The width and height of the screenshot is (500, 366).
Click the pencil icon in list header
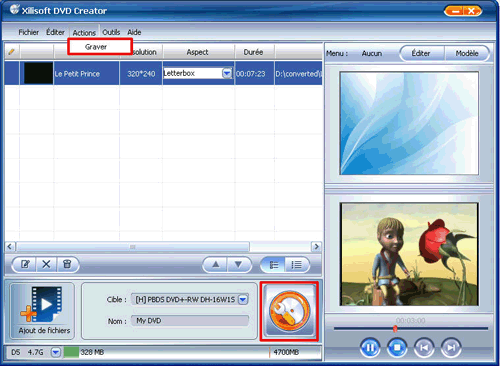(x=12, y=52)
